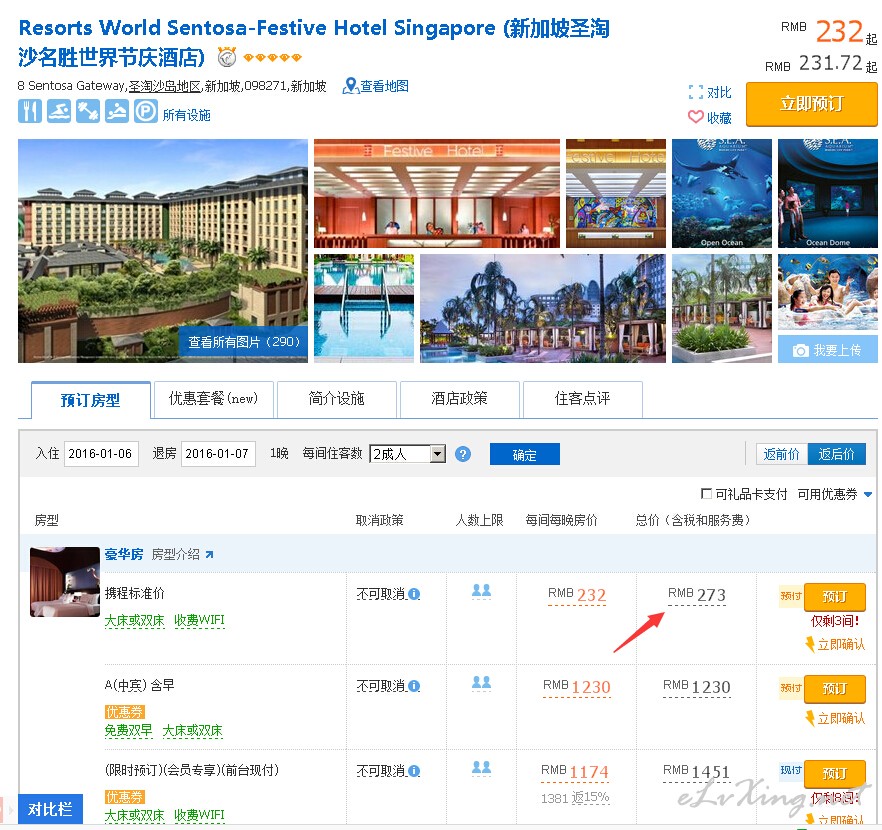Click 预订 button for RMB 273 room
The image size is (882, 830).
tap(835, 596)
